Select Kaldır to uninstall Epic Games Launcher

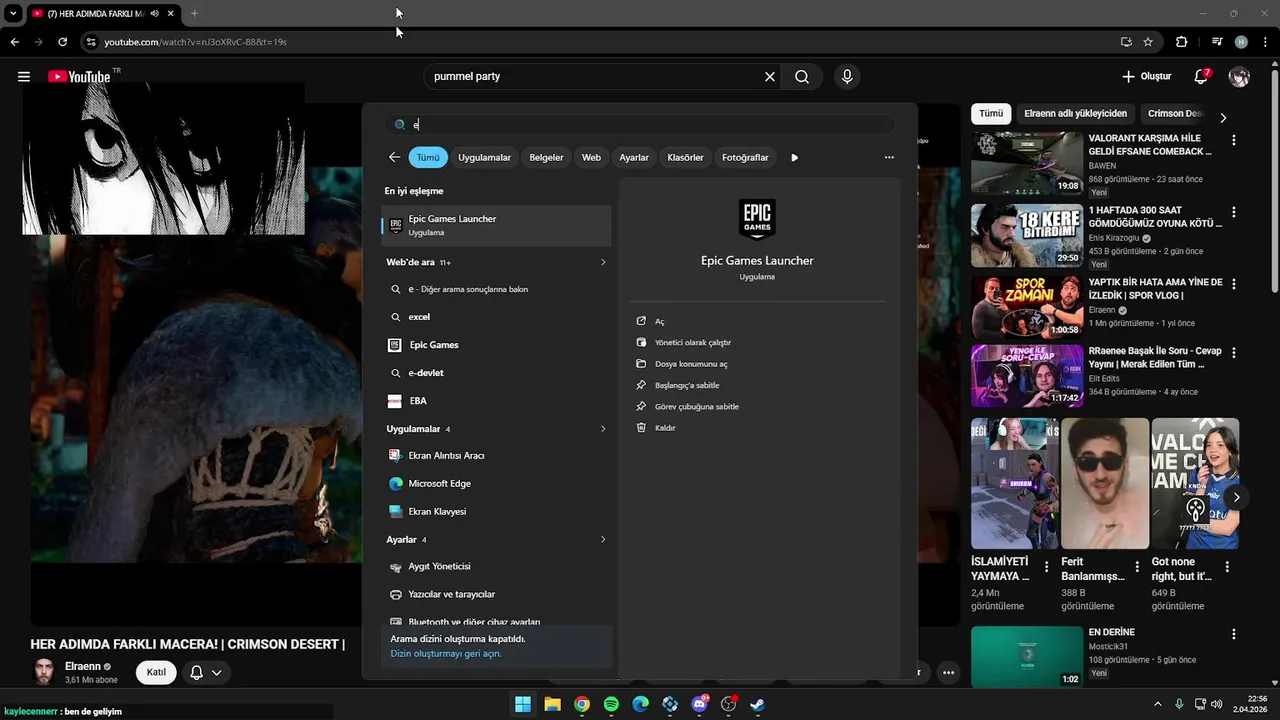coord(665,428)
